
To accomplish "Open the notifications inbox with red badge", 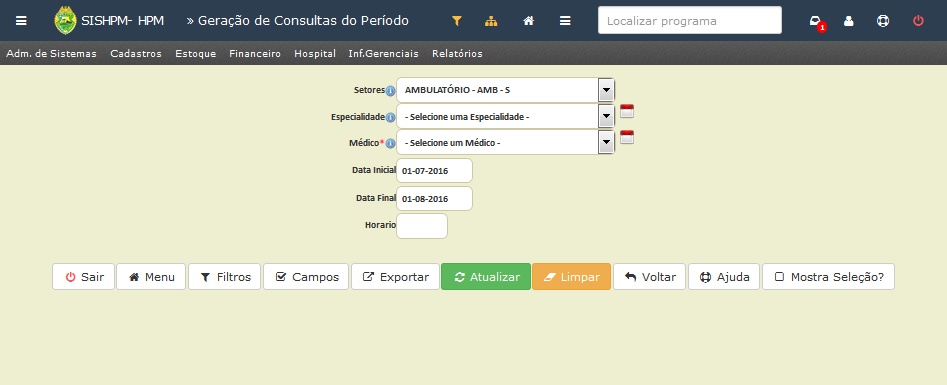I will click(x=816, y=22).
